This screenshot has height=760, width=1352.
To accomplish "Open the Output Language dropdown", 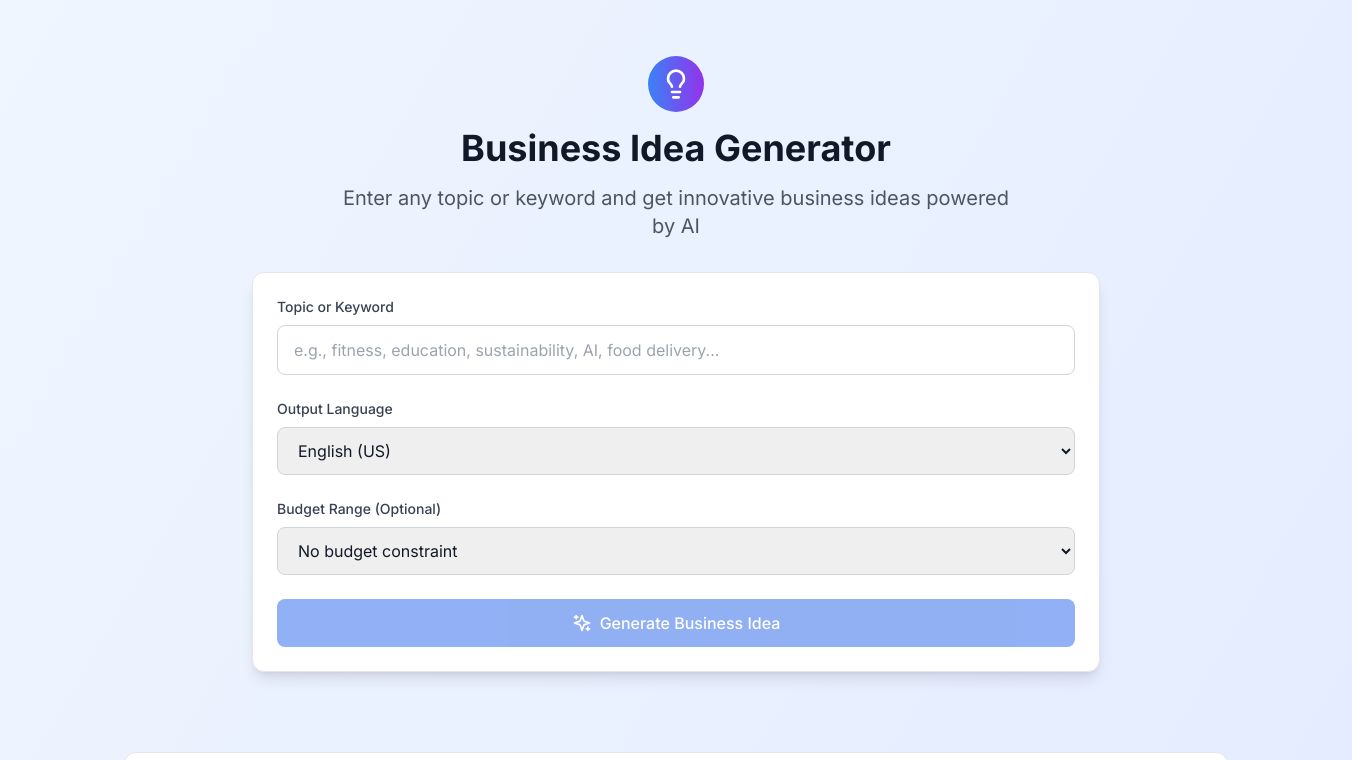I will (x=676, y=451).
